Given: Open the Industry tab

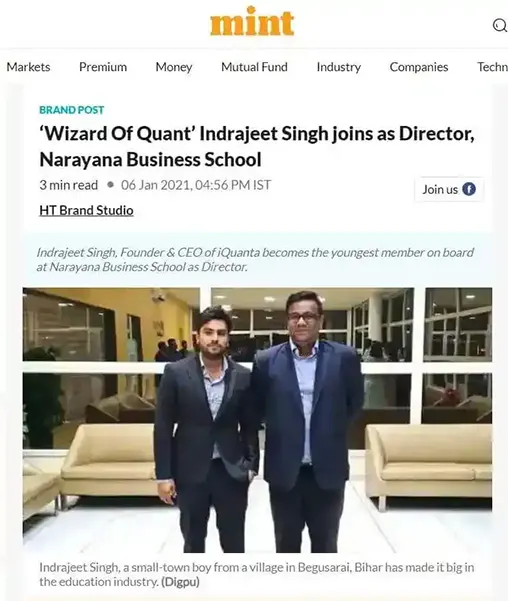Looking at the screenshot, I should (x=339, y=67).
